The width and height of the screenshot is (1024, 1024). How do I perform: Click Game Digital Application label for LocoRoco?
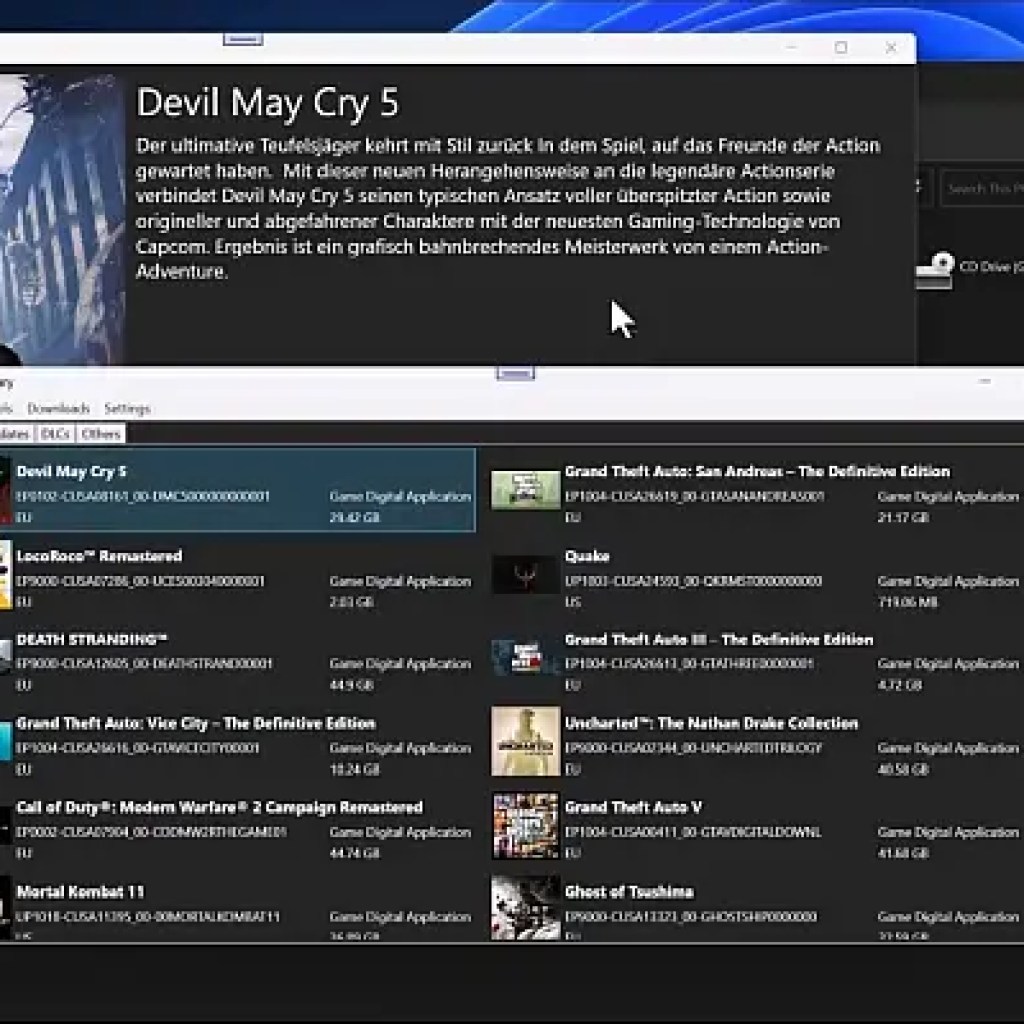click(x=400, y=581)
